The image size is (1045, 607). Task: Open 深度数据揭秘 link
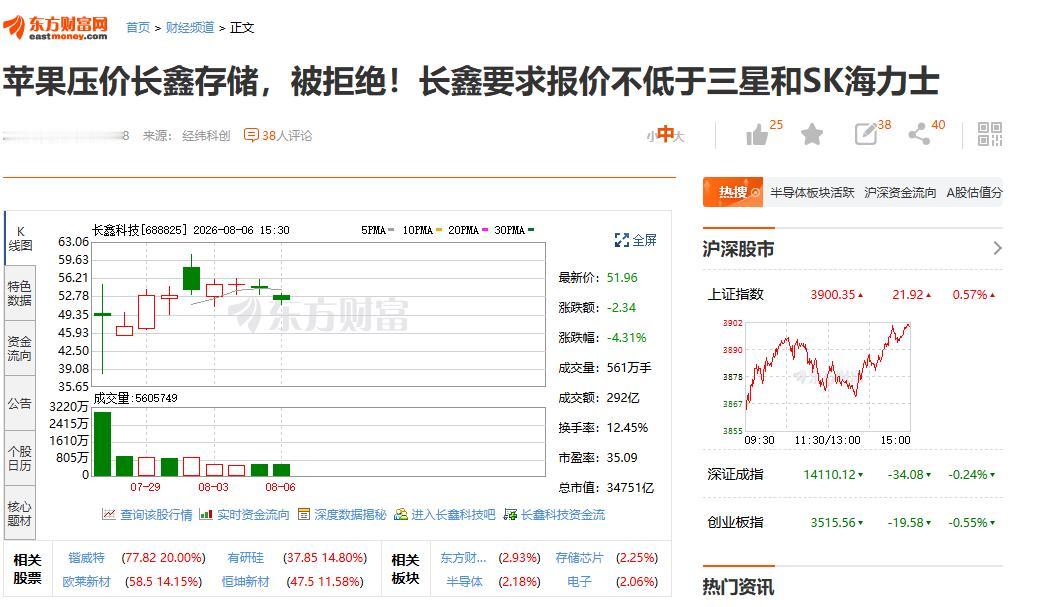350,514
